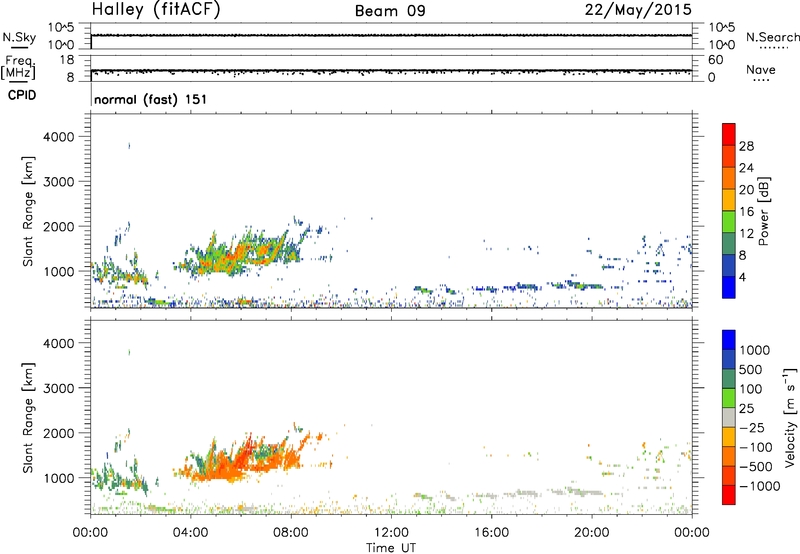Select the "CPID" row label
Image resolution: width=800 pixels, height=554 pixels.
point(22,95)
